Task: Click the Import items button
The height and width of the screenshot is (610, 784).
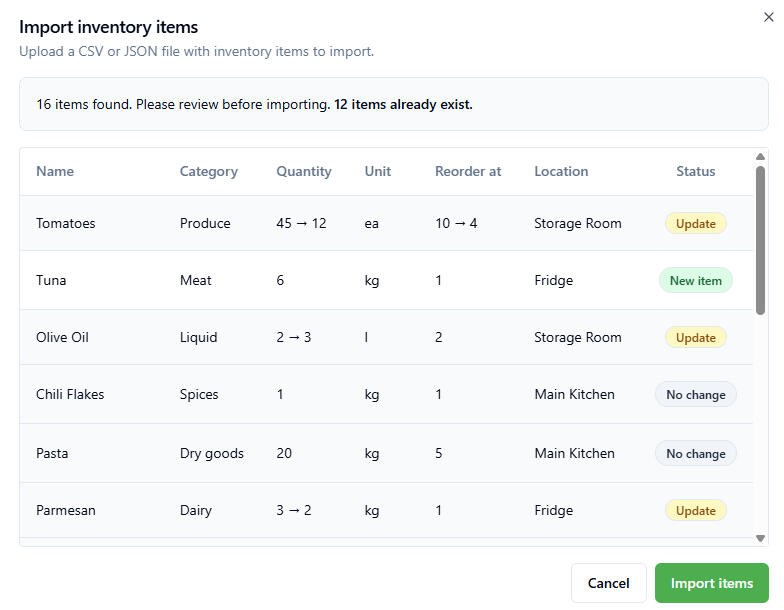Action: [711, 583]
